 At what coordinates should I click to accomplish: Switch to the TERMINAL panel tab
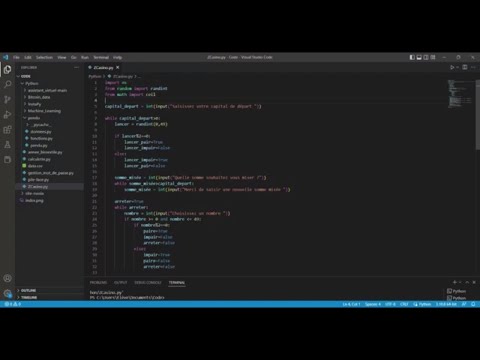(177, 283)
